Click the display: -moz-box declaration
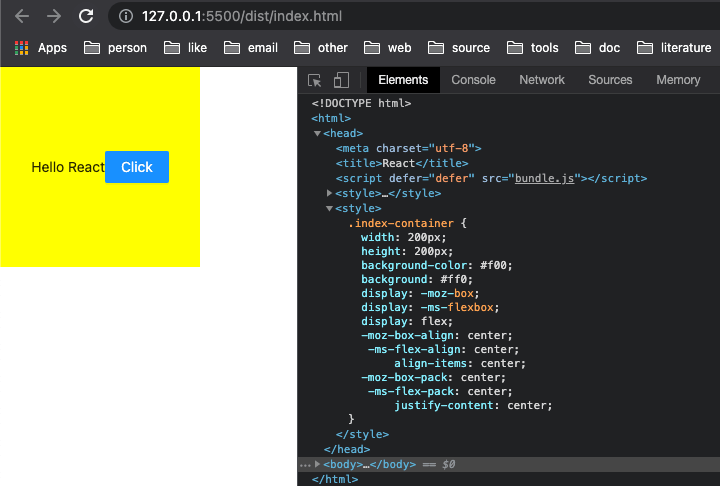 coord(420,294)
